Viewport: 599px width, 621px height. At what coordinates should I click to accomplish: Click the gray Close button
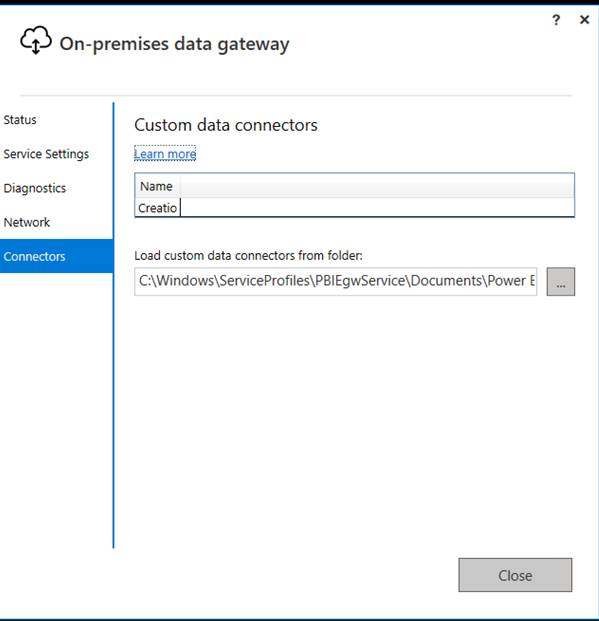[x=515, y=575]
